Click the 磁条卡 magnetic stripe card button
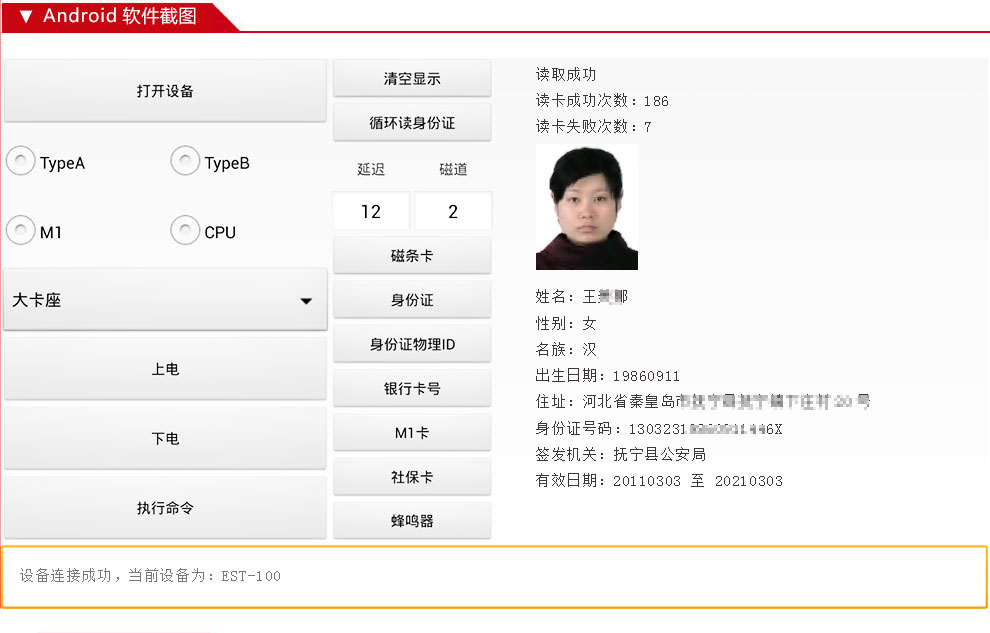This screenshot has width=990, height=633. tap(411, 255)
